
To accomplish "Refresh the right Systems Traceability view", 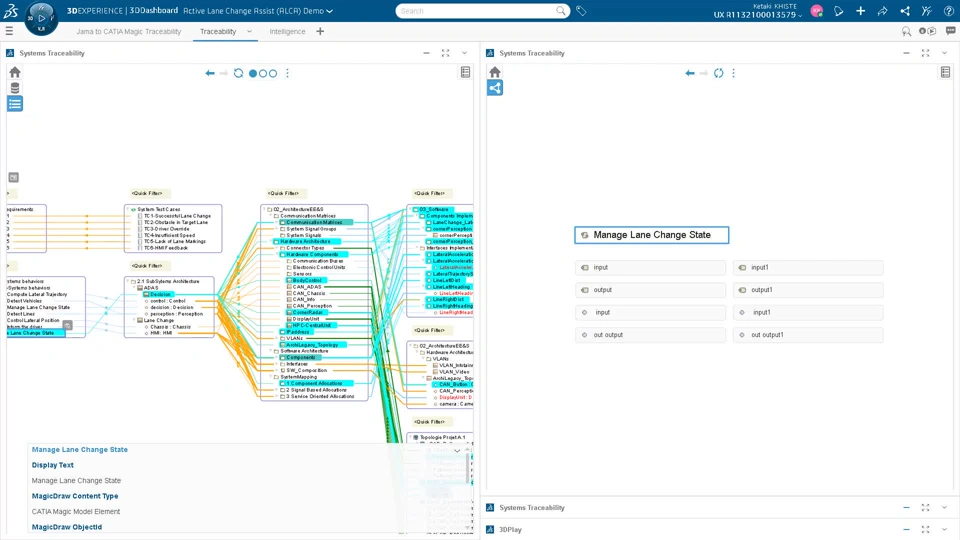I will coord(718,73).
